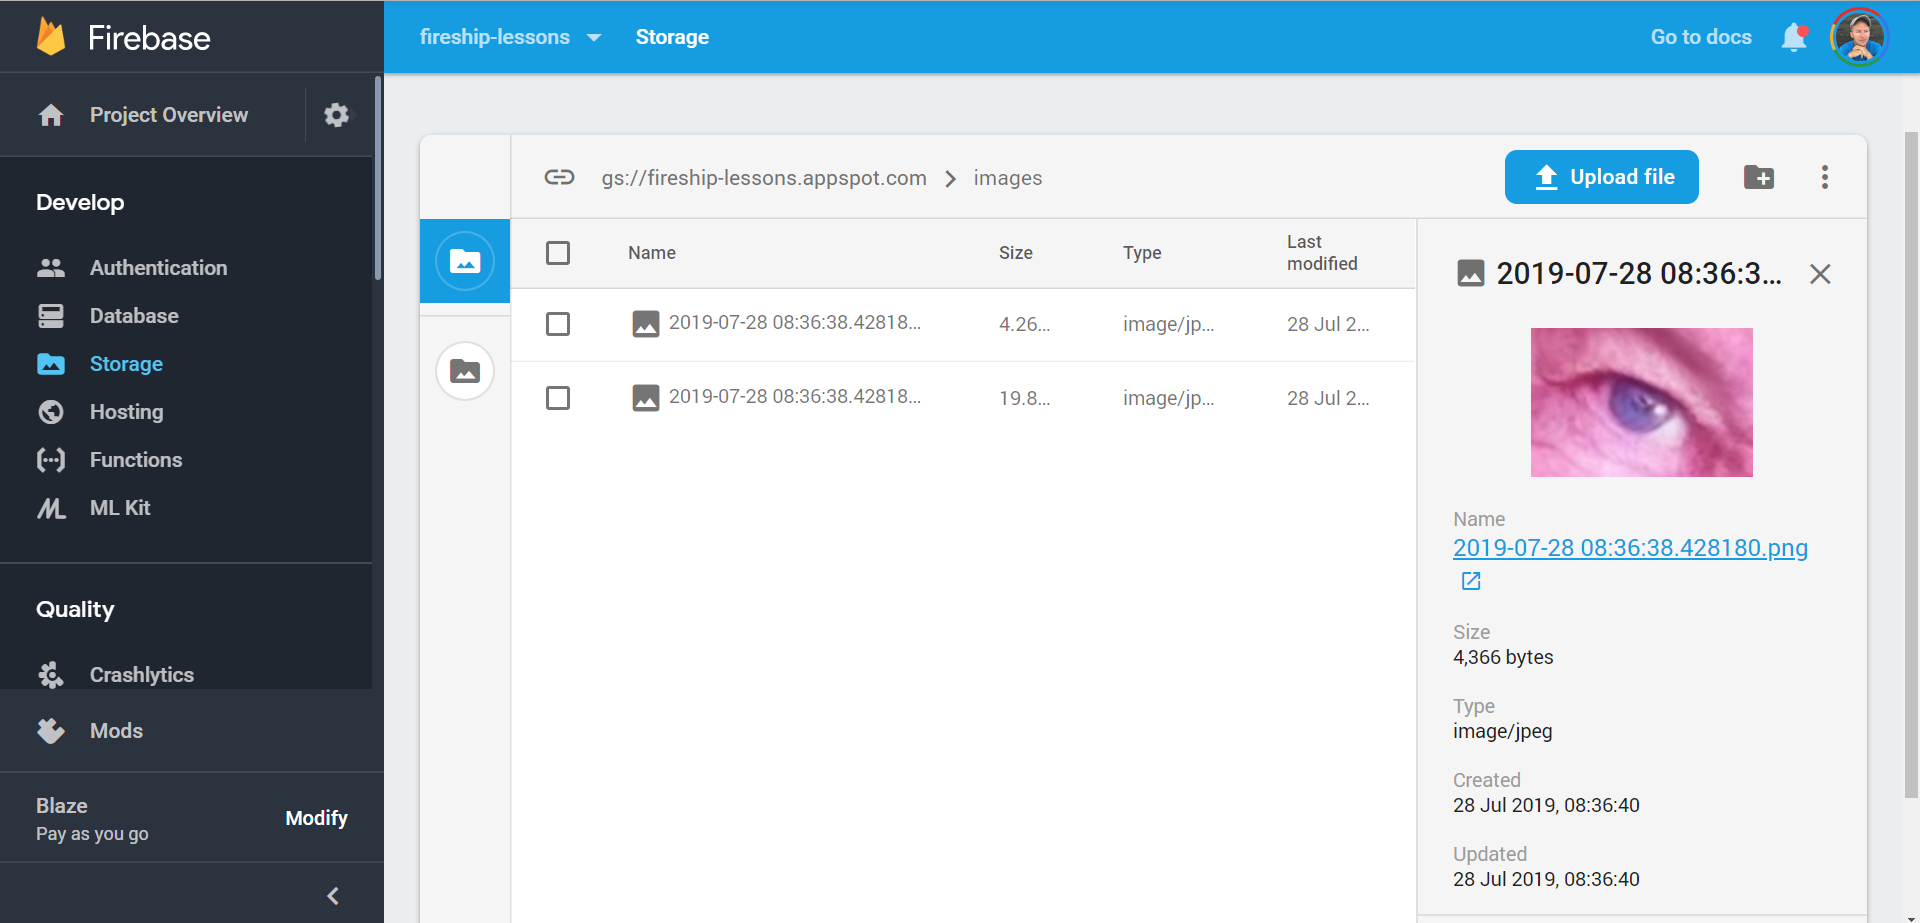Open Project Overview settings gear

click(336, 114)
